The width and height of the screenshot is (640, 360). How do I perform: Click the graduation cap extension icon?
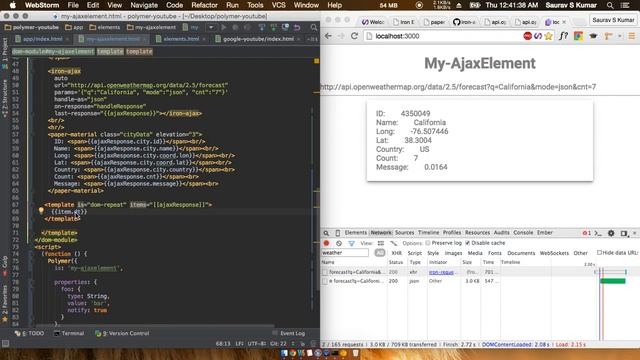coord(593,36)
